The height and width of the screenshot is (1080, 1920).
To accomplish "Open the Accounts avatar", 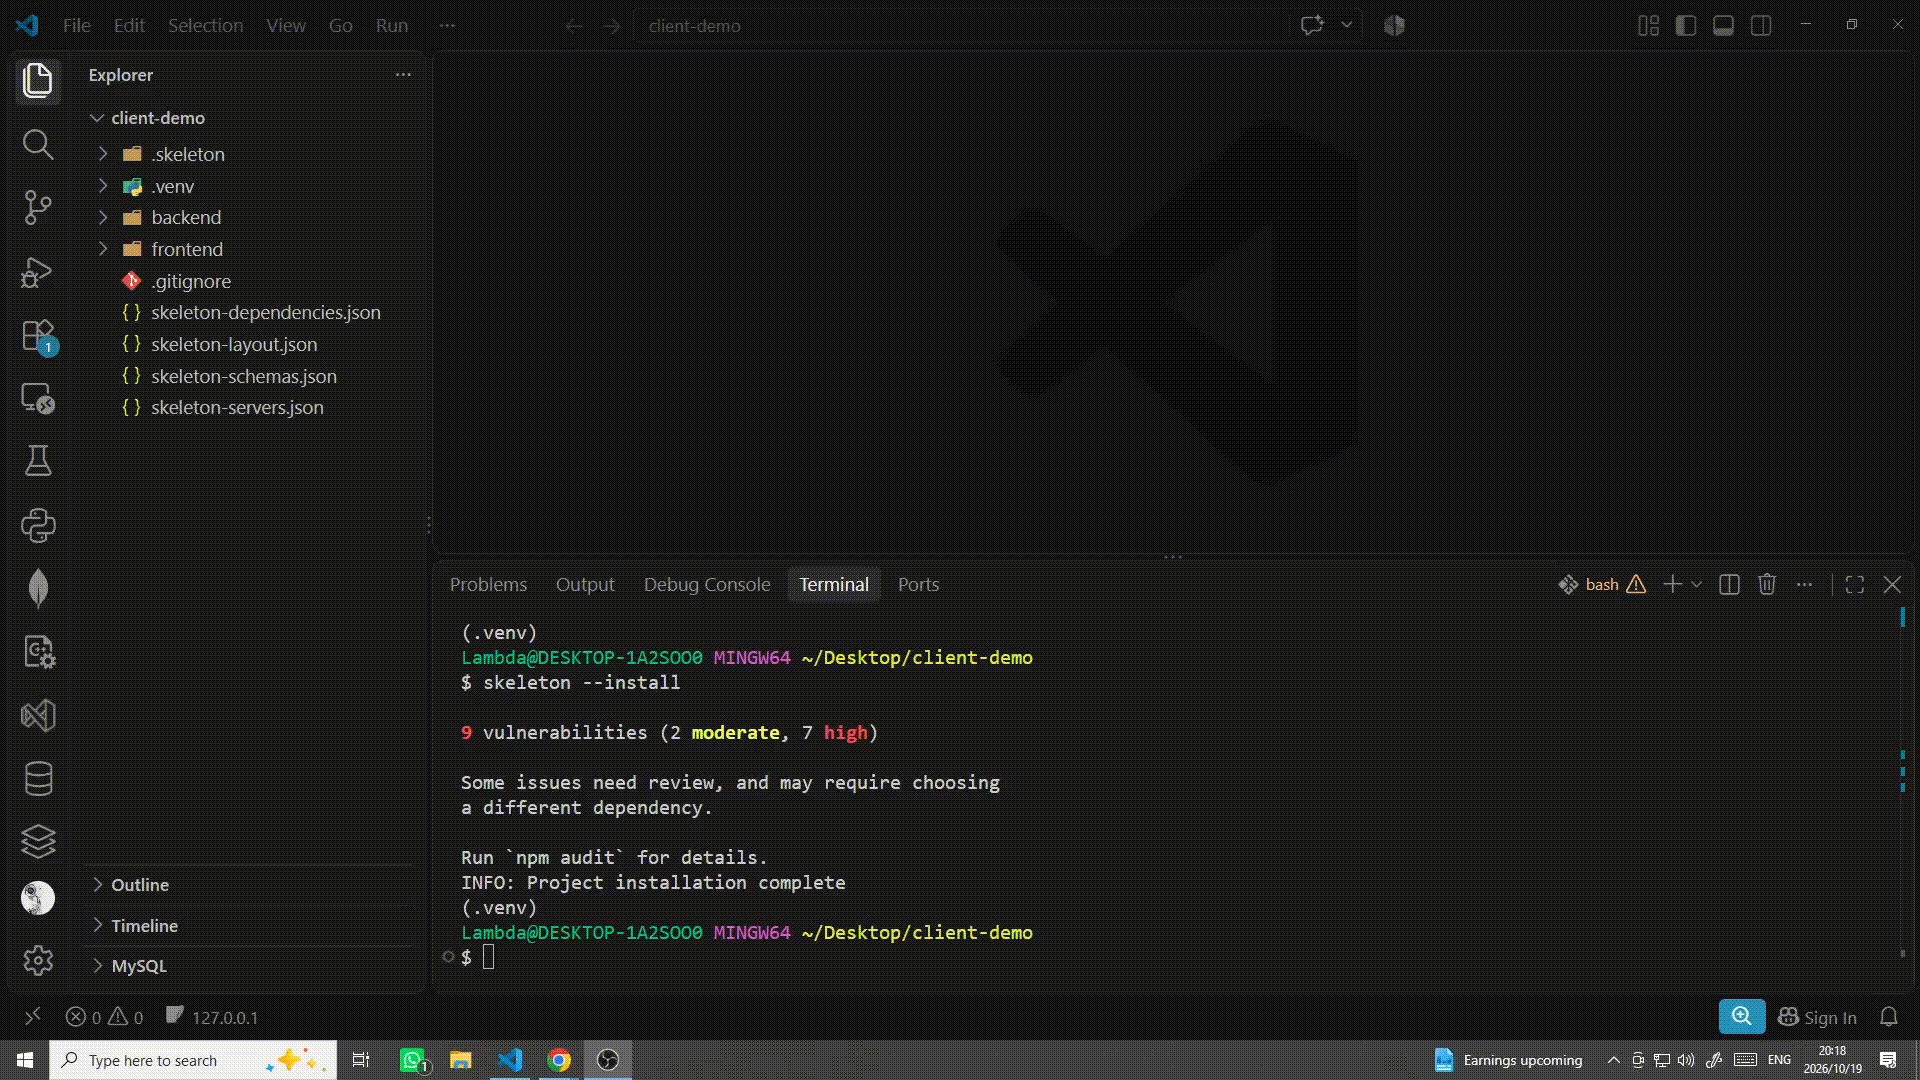I will (38, 898).
